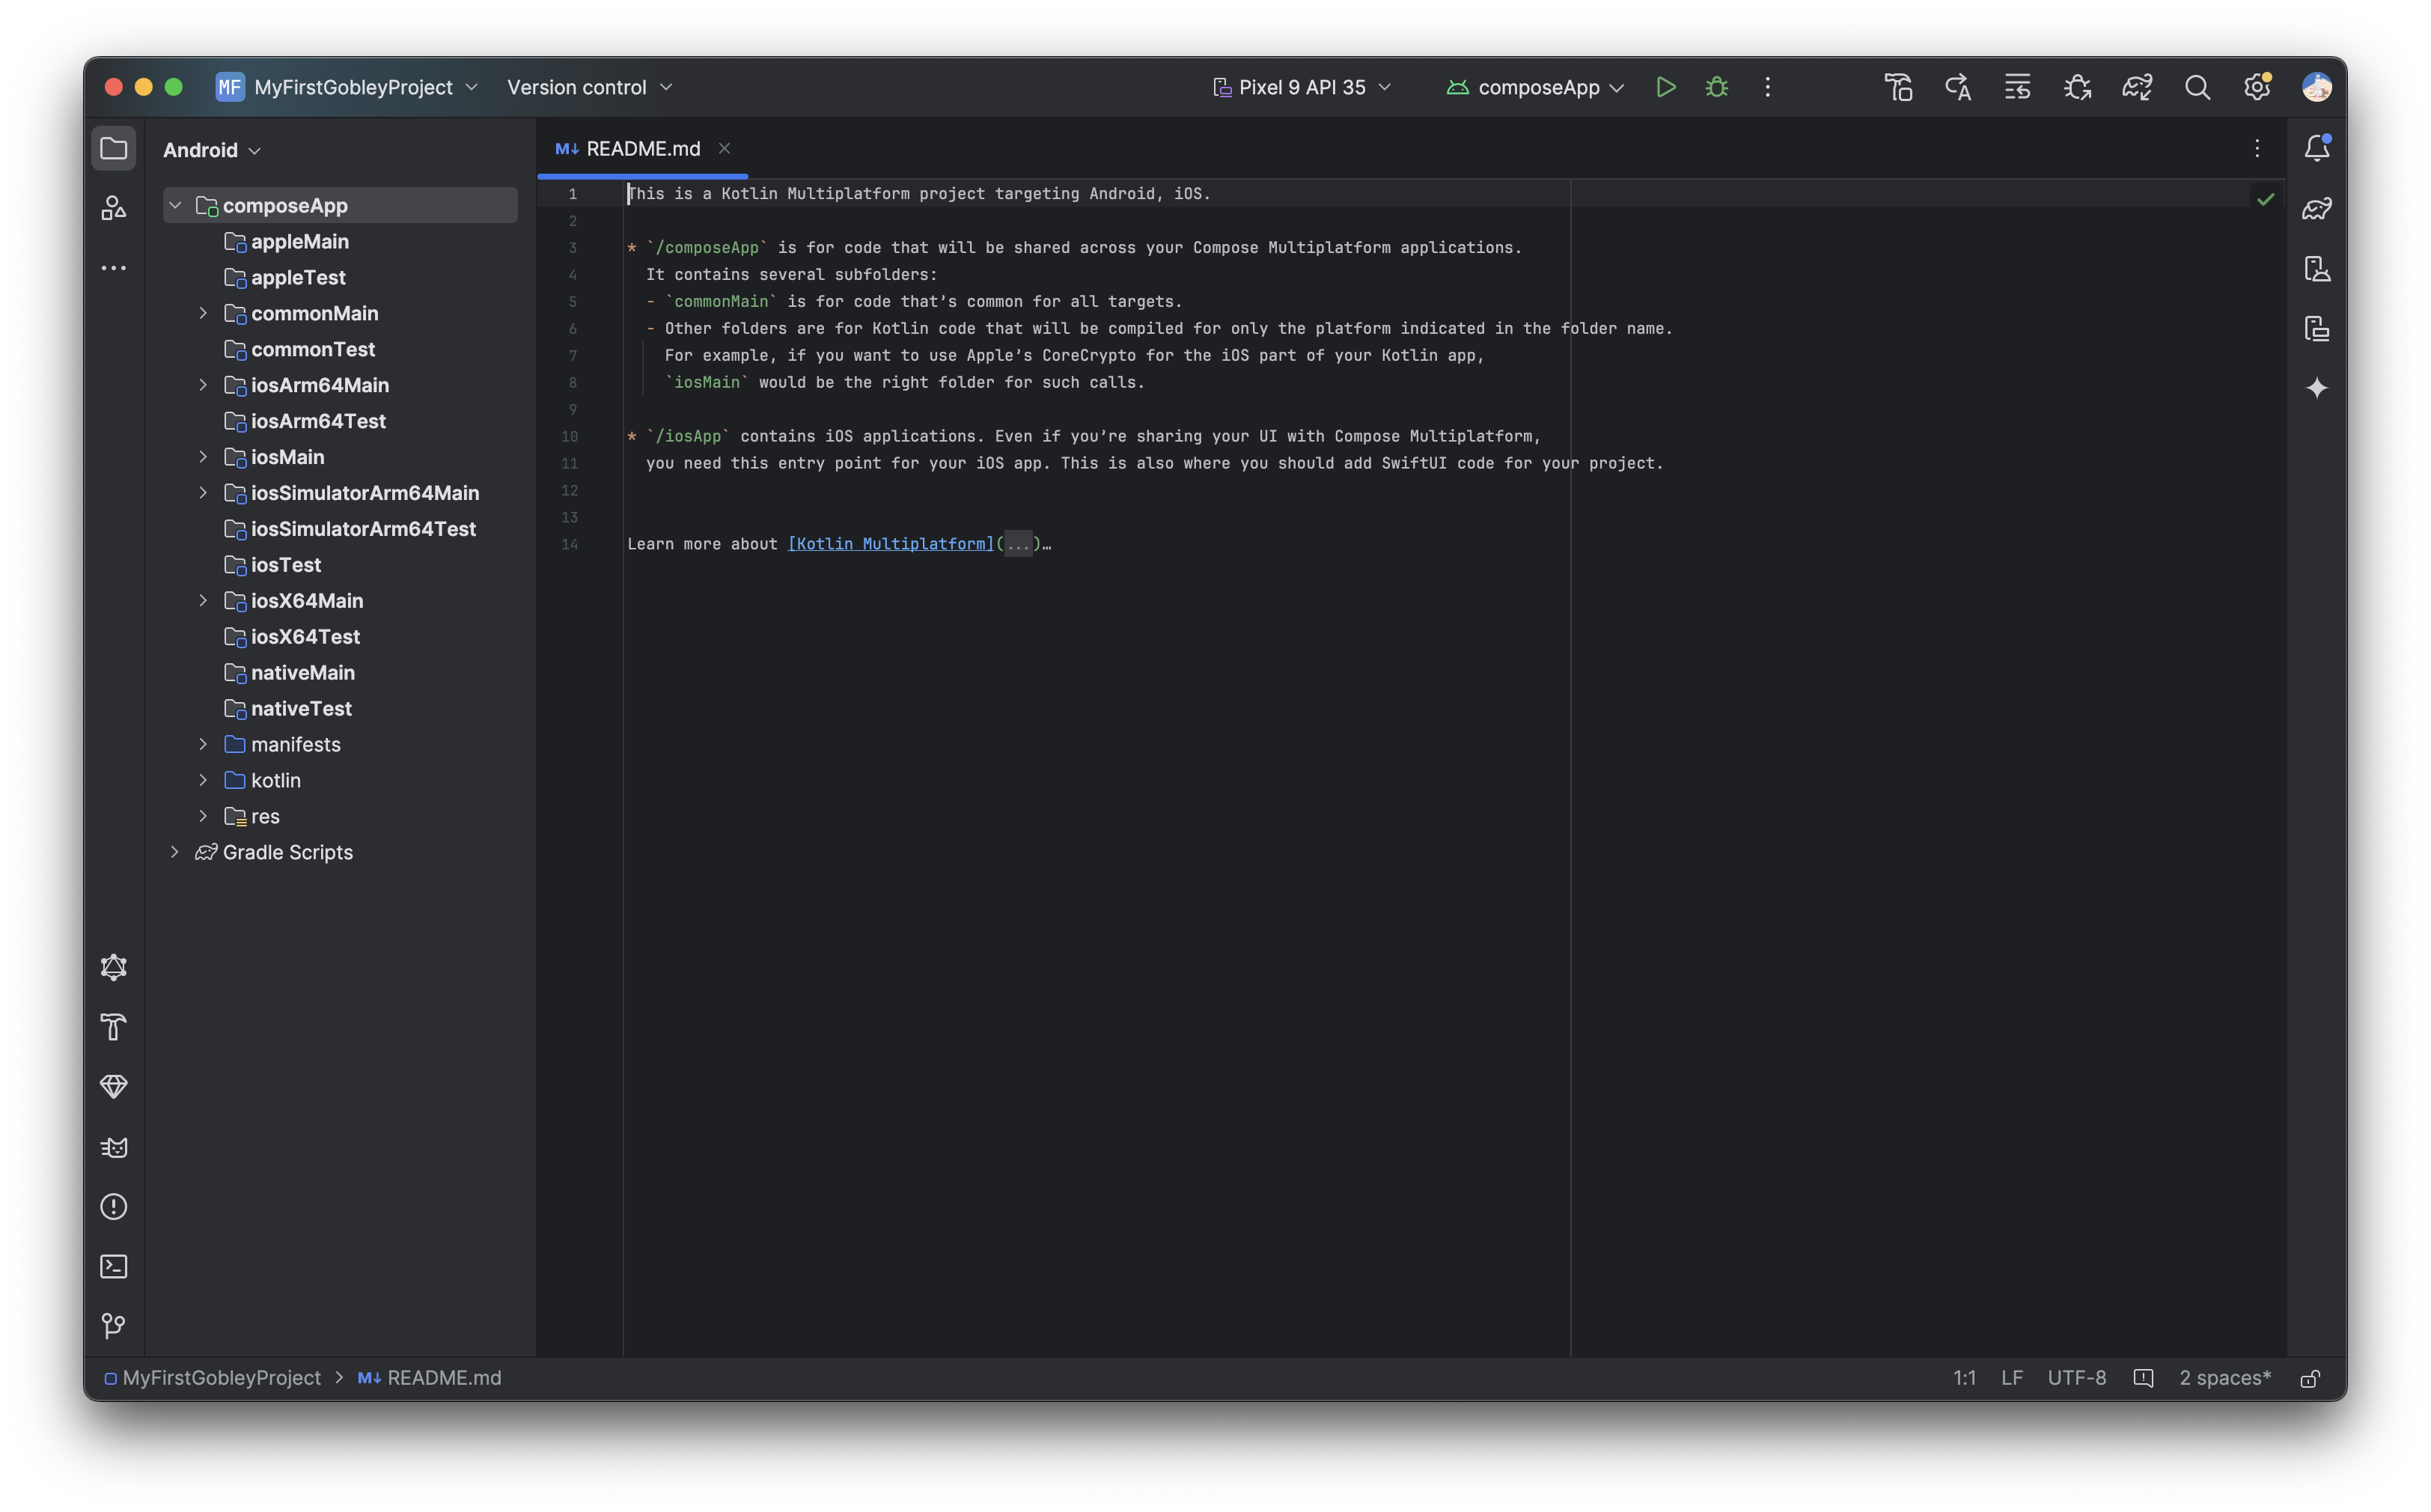This screenshot has width=2431, height=1512.
Task: Open the user account avatar
Action: pos(2316,87)
